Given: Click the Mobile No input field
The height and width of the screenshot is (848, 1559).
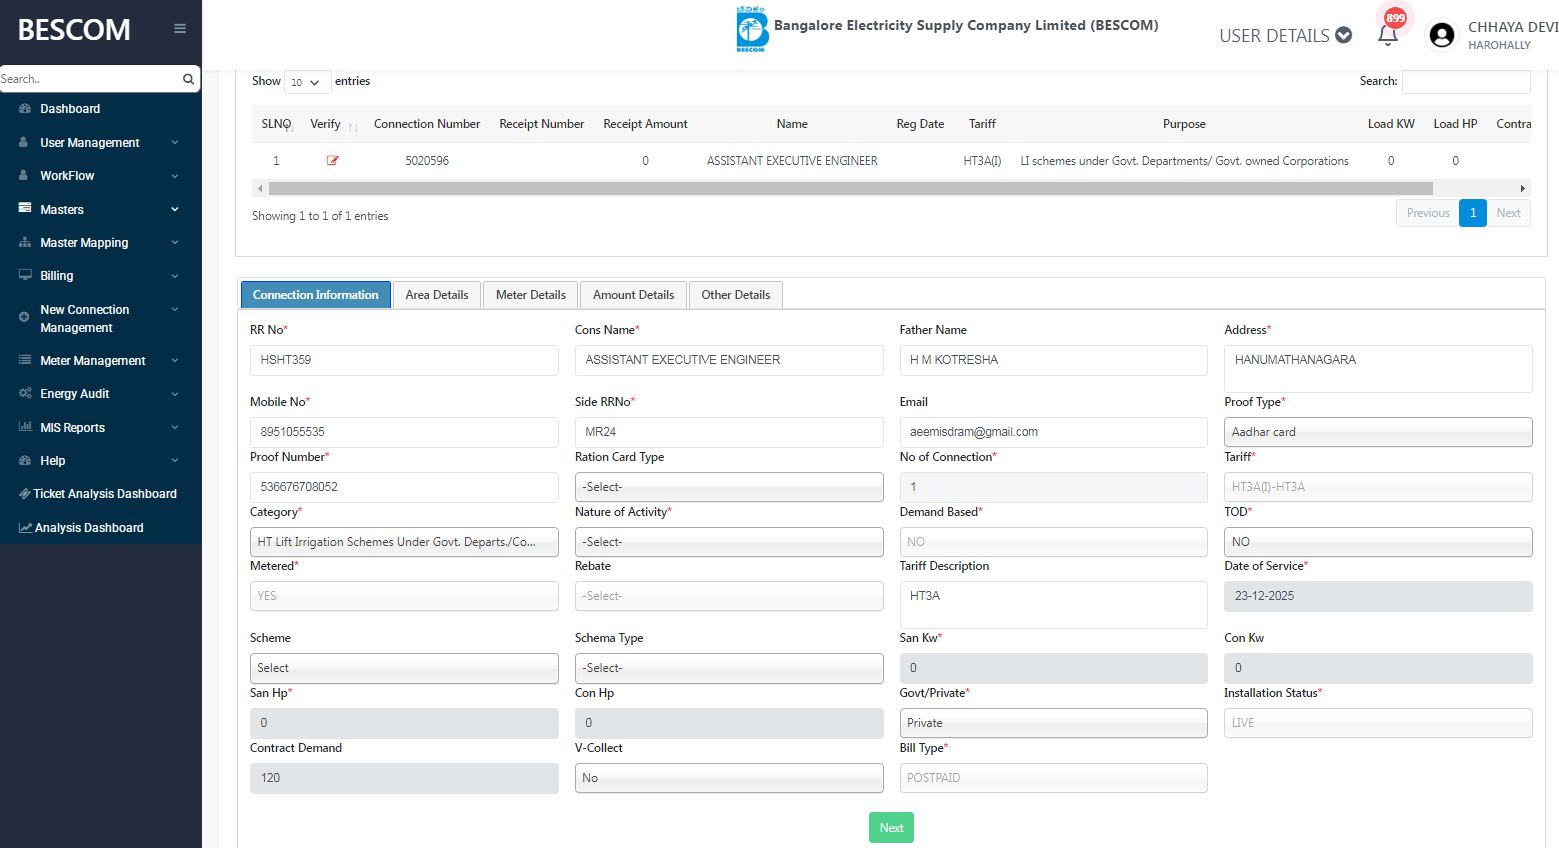Looking at the screenshot, I should tap(403, 432).
